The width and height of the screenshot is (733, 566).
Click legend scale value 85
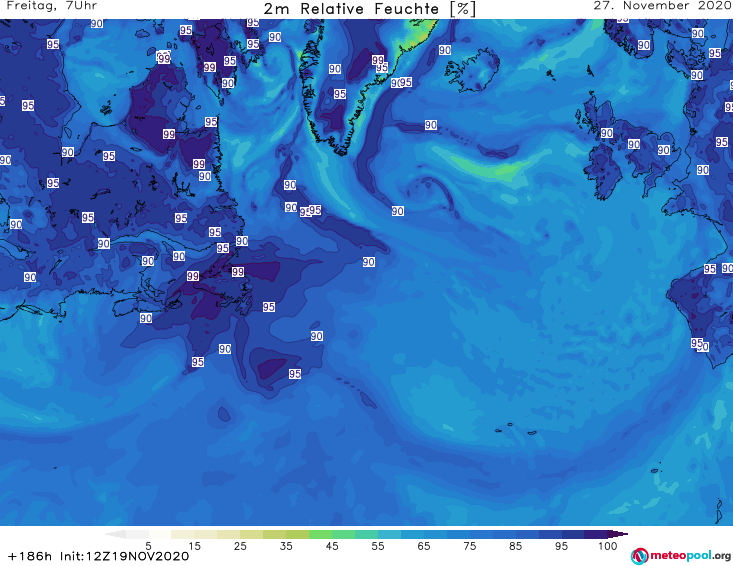click(x=516, y=546)
